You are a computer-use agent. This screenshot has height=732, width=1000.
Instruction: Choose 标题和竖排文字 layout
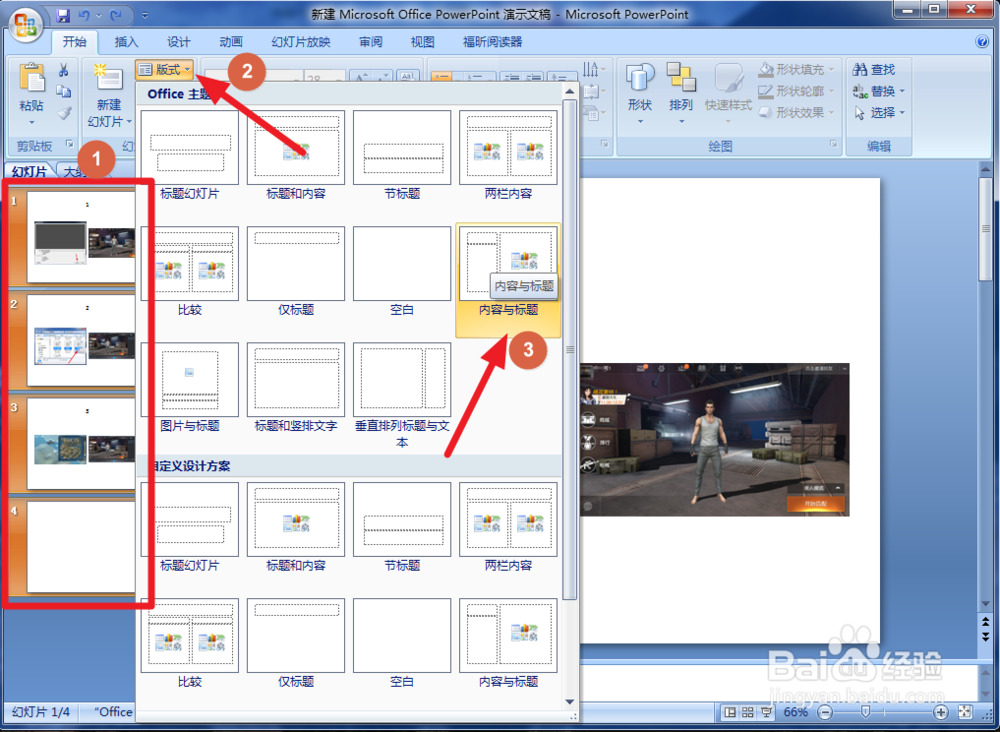click(x=296, y=387)
